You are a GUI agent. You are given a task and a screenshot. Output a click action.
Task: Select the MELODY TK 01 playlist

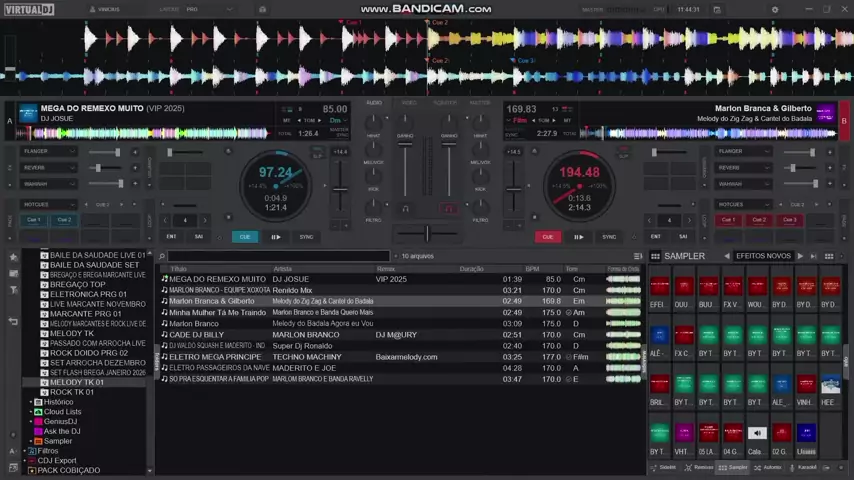[76, 382]
